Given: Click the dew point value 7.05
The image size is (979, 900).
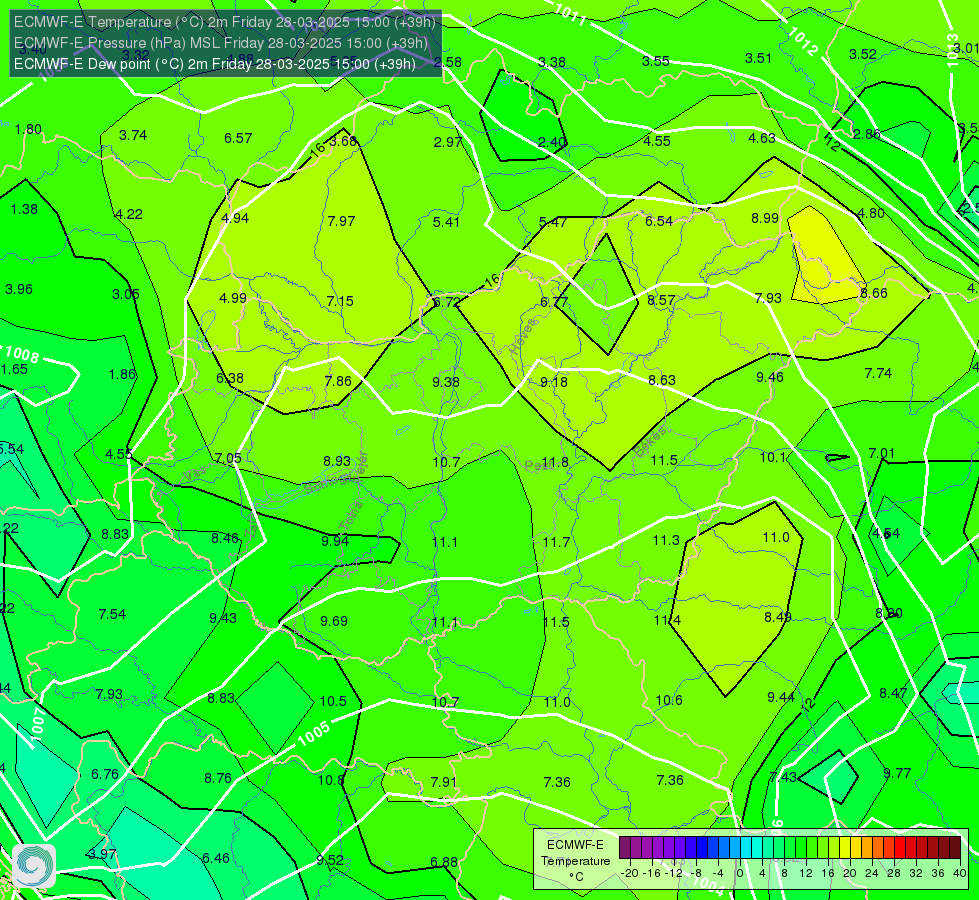Looking at the screenshot, I should (x=228, y=458).
